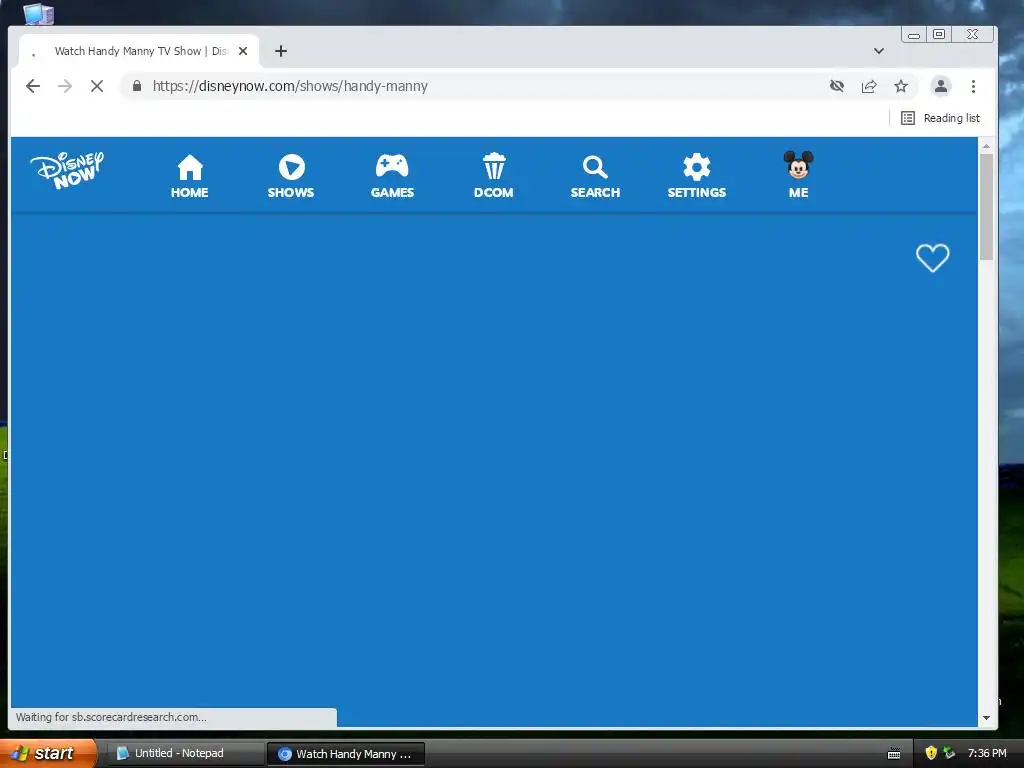
Task: Open the Chrome three-dot menu
Action: coord(973,86)
